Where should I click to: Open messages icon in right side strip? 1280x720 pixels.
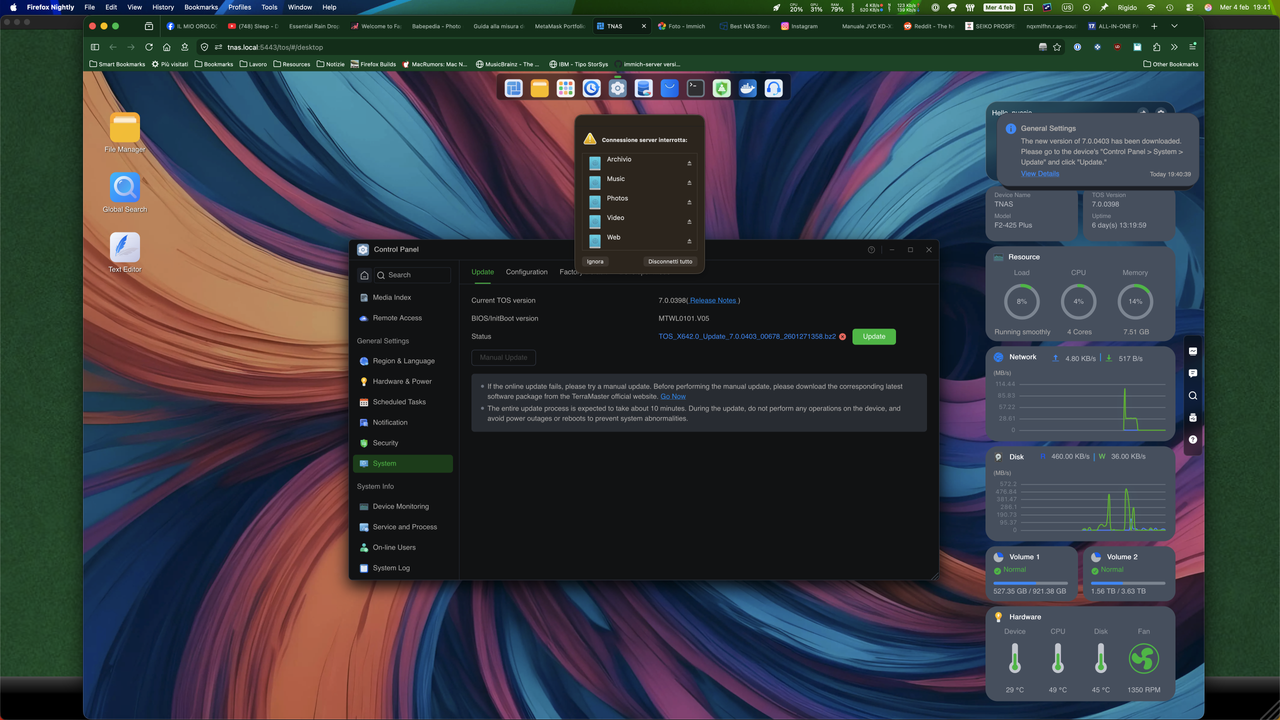click(1193, 373)
